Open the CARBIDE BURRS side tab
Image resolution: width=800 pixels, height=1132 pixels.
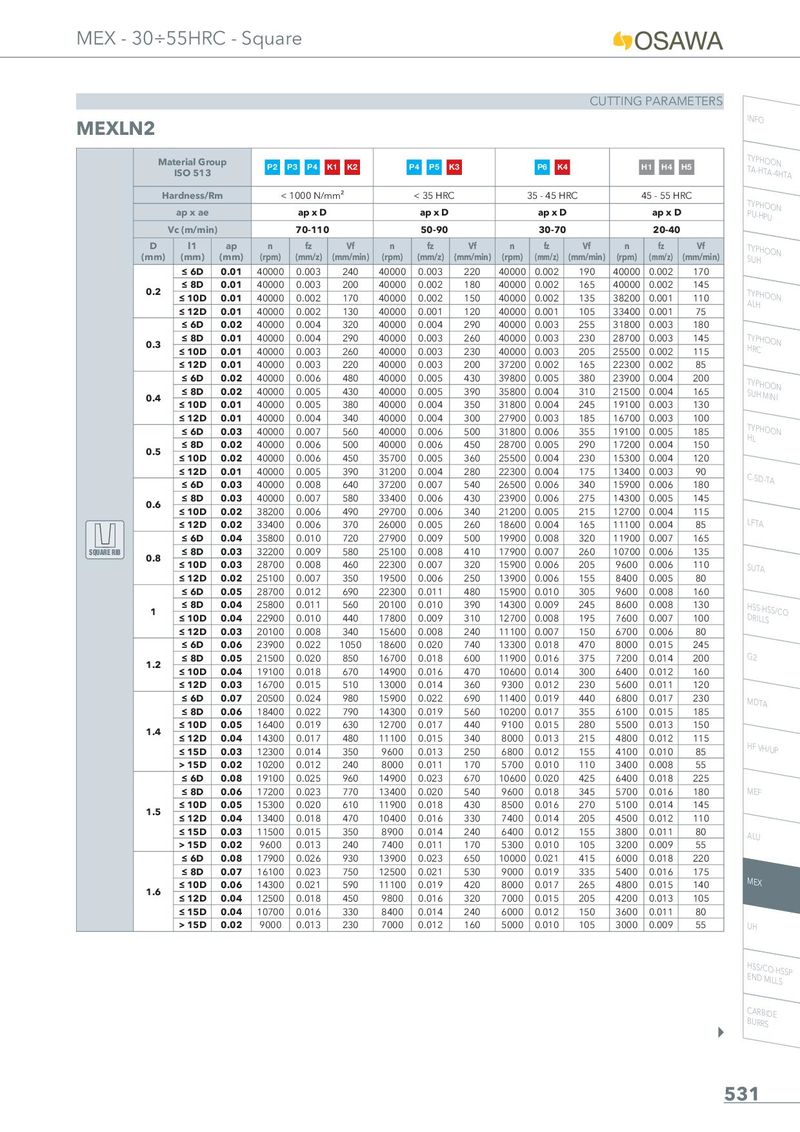pos(770,1017)
